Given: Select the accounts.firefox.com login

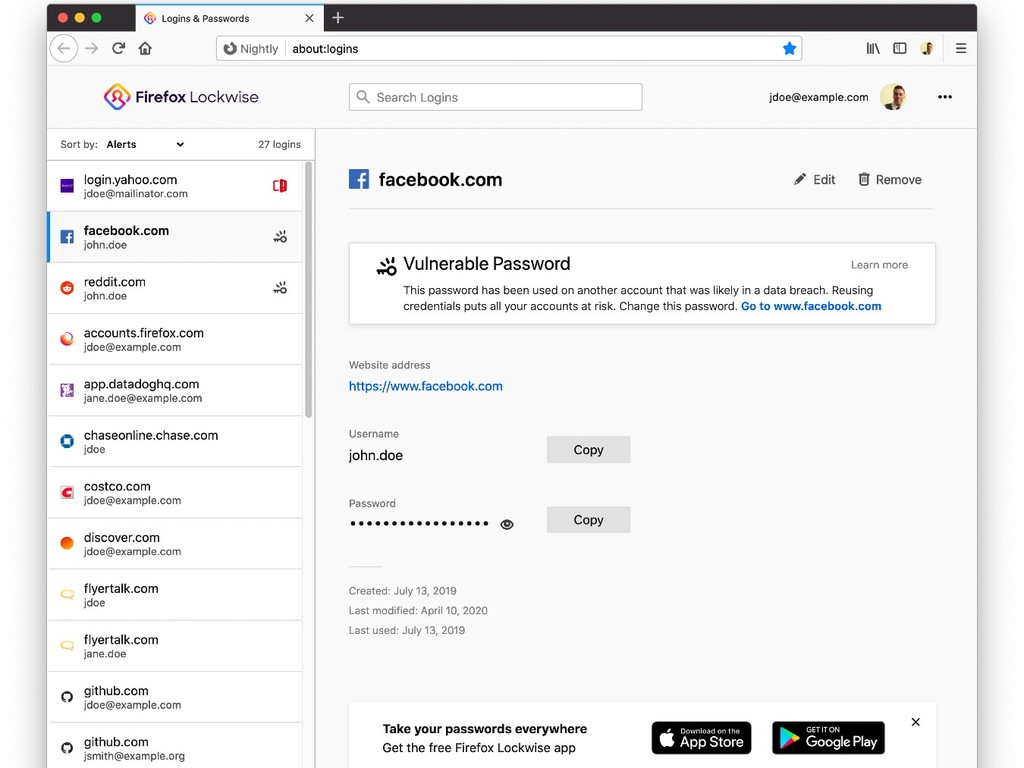Looking at the screenshot, I should (175, 339).
